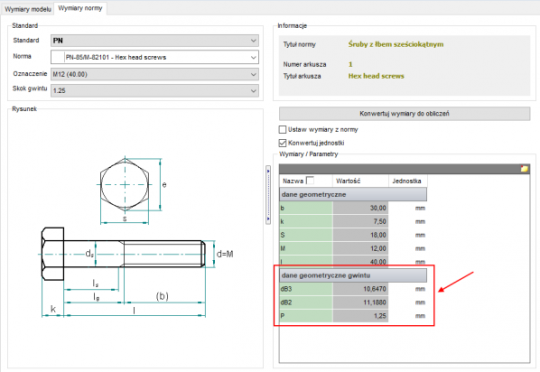This screenshot has height=372, width=540.
Task: Select the value 40,00 for parameter l
Action: [360, 261]
